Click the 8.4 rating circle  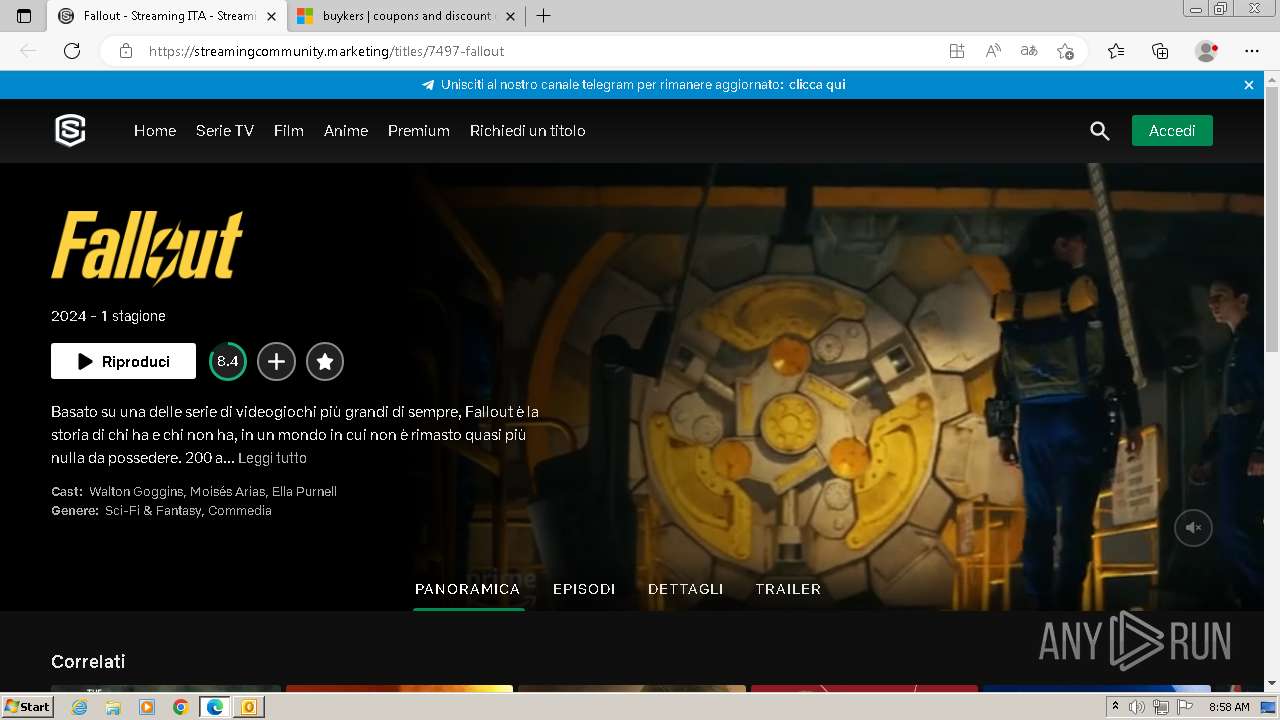228,362
